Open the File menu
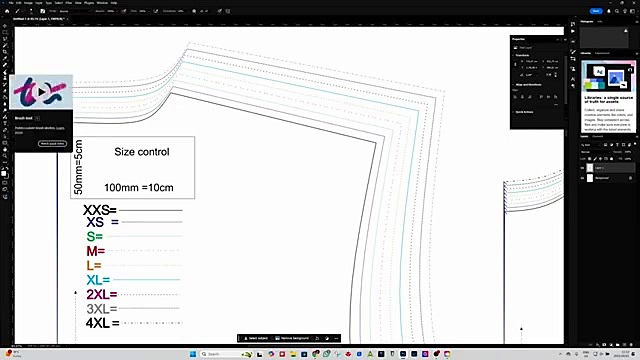 pyautogui.click(x=11, y=2)
